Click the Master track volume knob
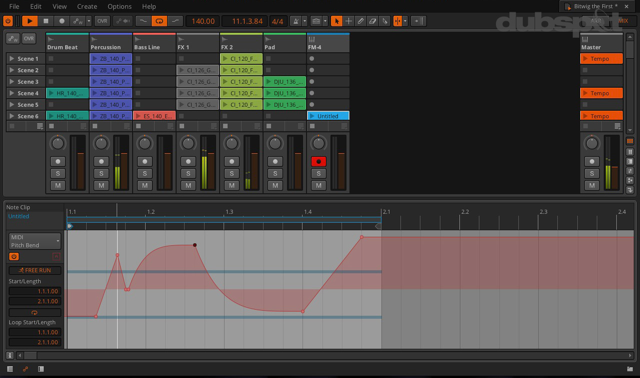Screen dimensions: 640x378 [x=591, y=143]
